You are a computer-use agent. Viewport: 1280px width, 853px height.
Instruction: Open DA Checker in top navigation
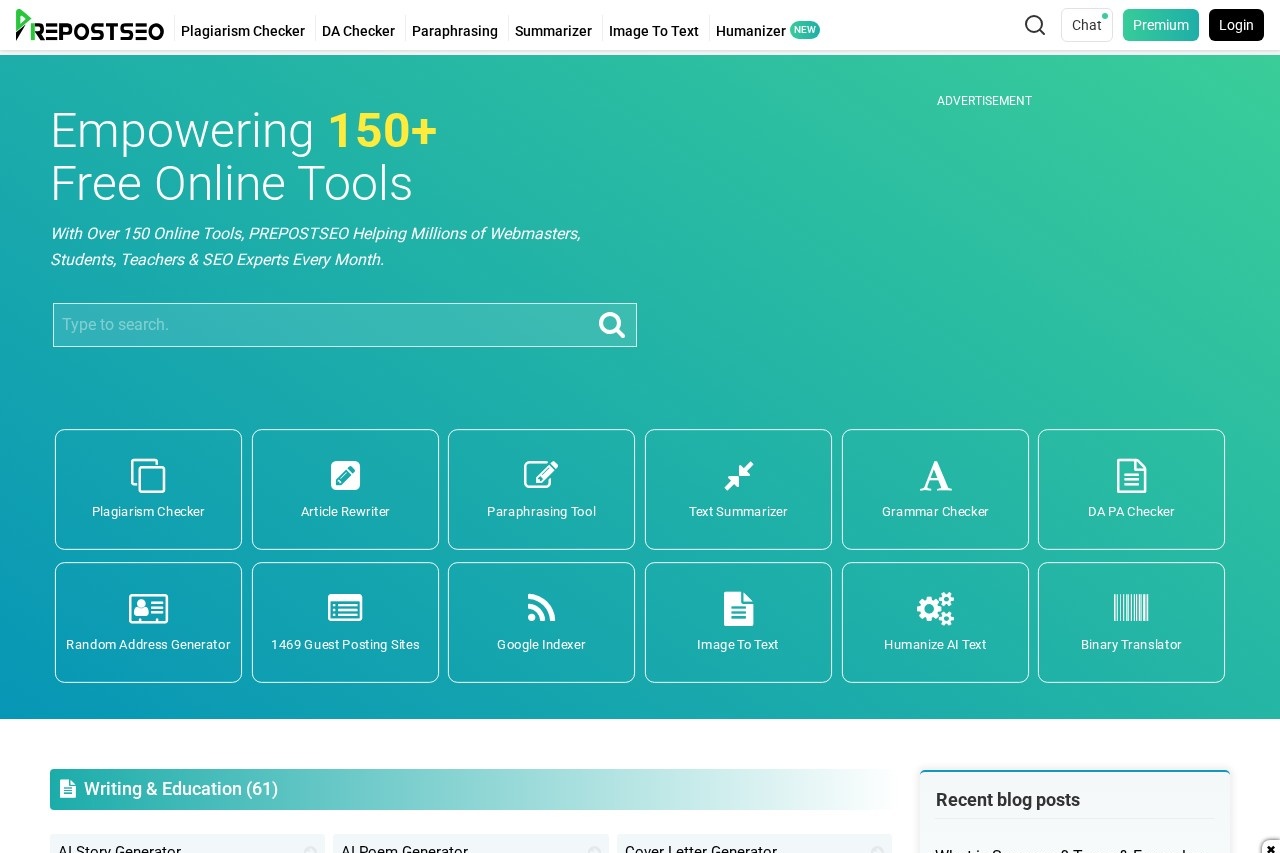[x=358, y=31]
